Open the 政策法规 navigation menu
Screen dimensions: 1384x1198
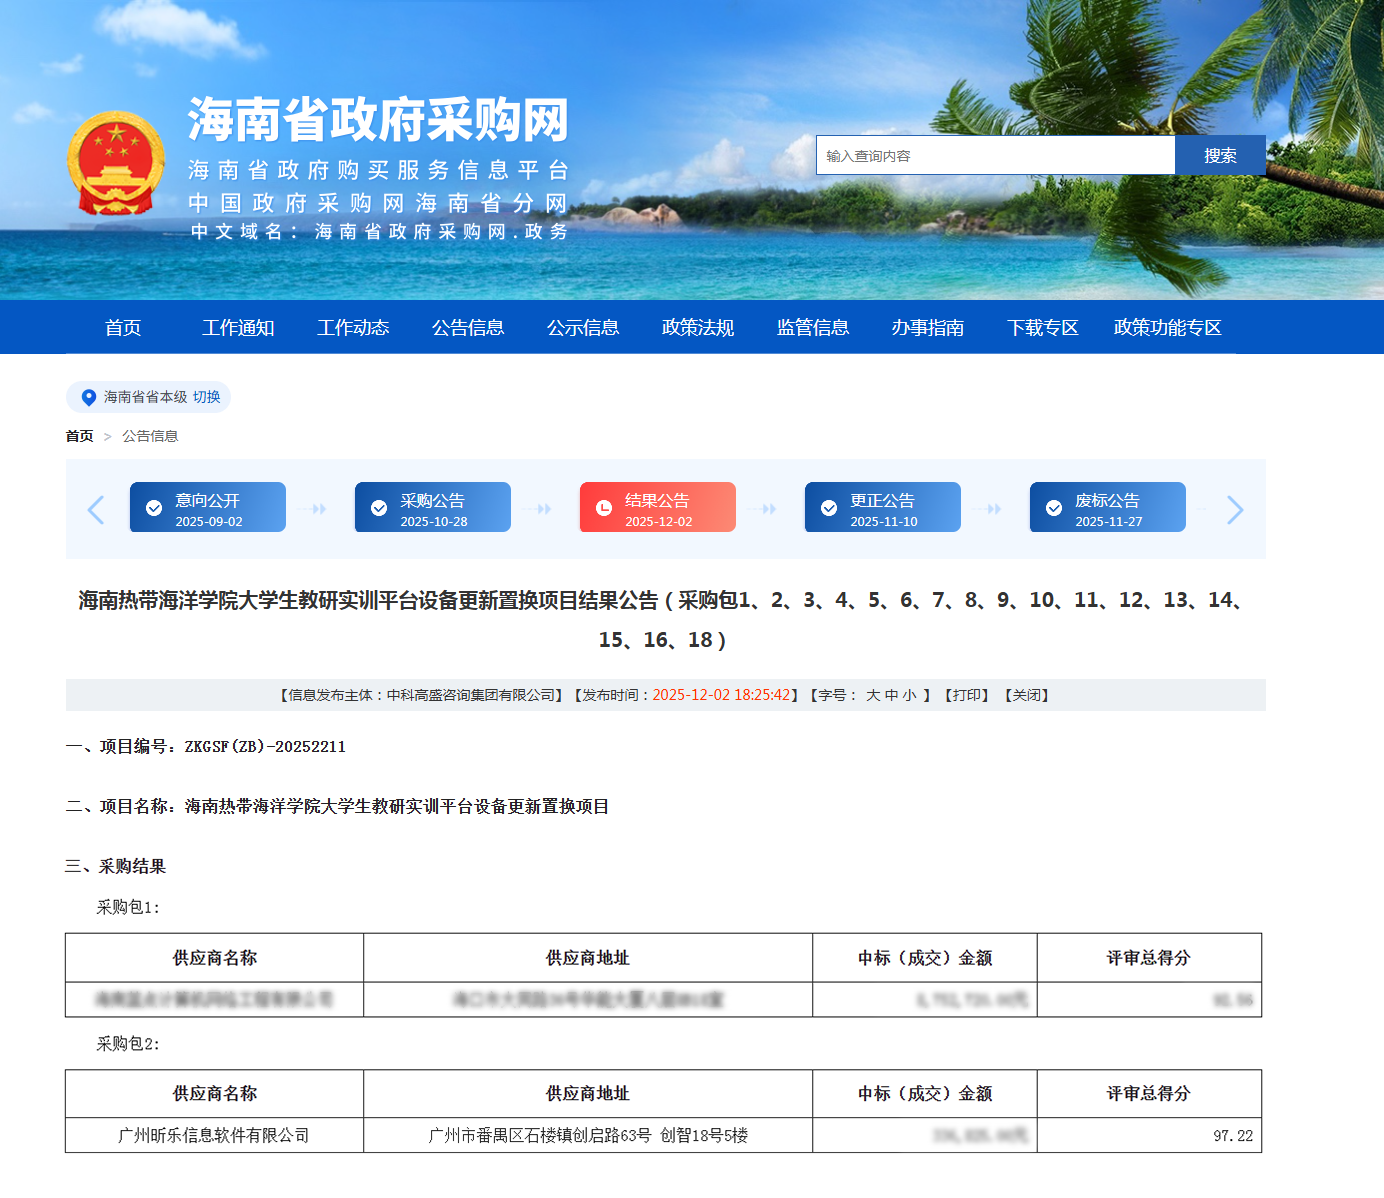coord(696,327)
